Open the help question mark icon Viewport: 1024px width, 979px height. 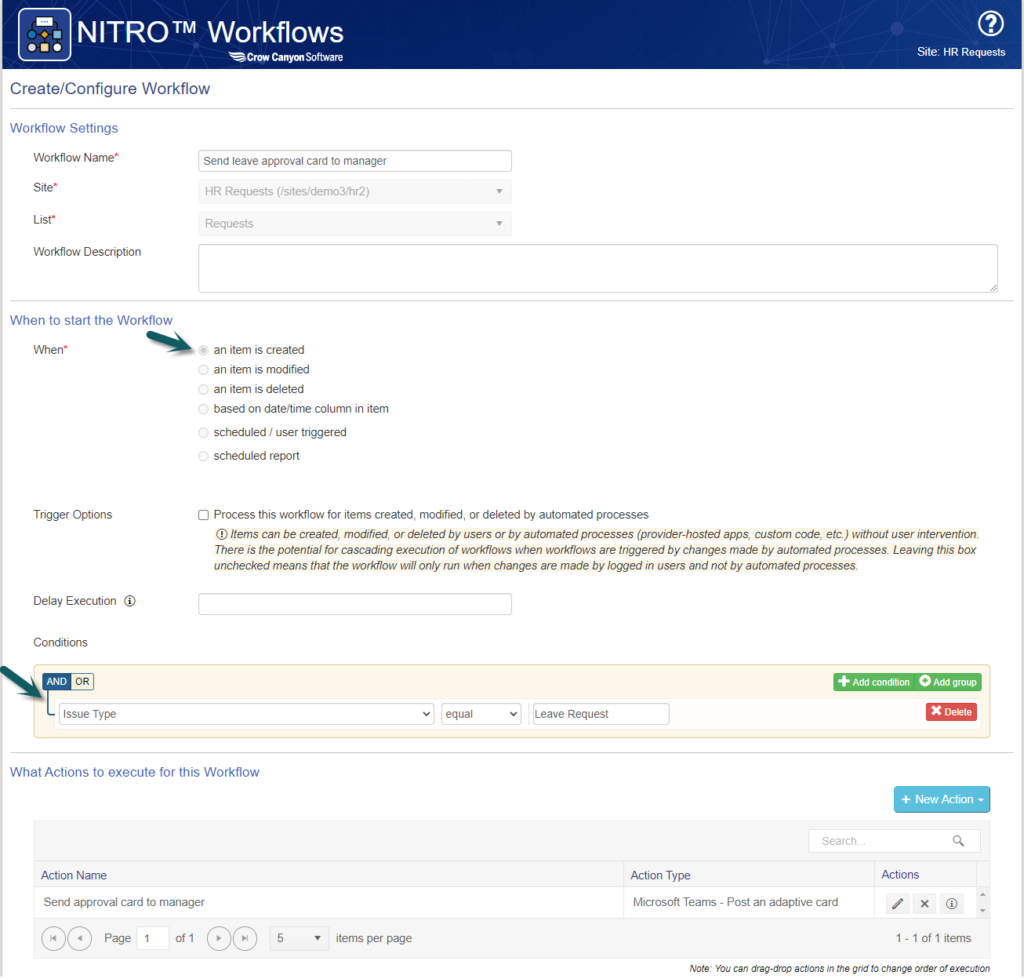989,24
